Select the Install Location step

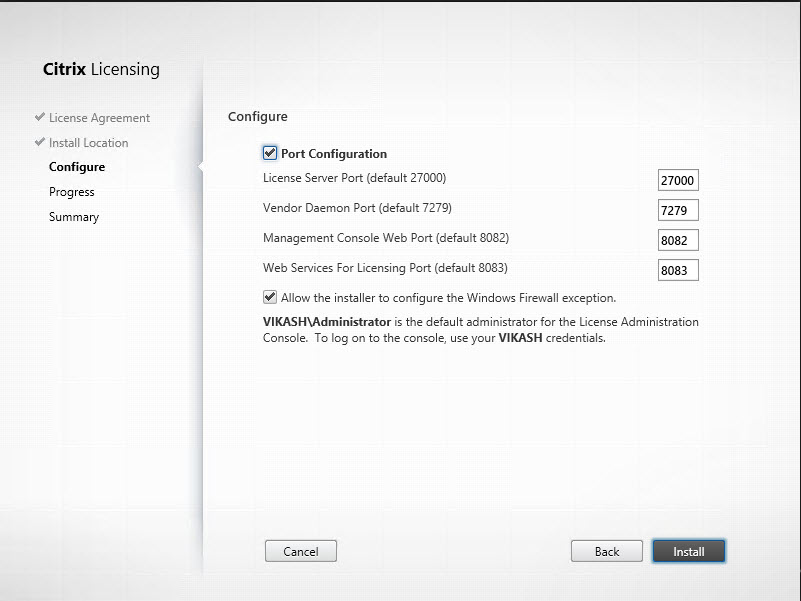click(88, 143)
